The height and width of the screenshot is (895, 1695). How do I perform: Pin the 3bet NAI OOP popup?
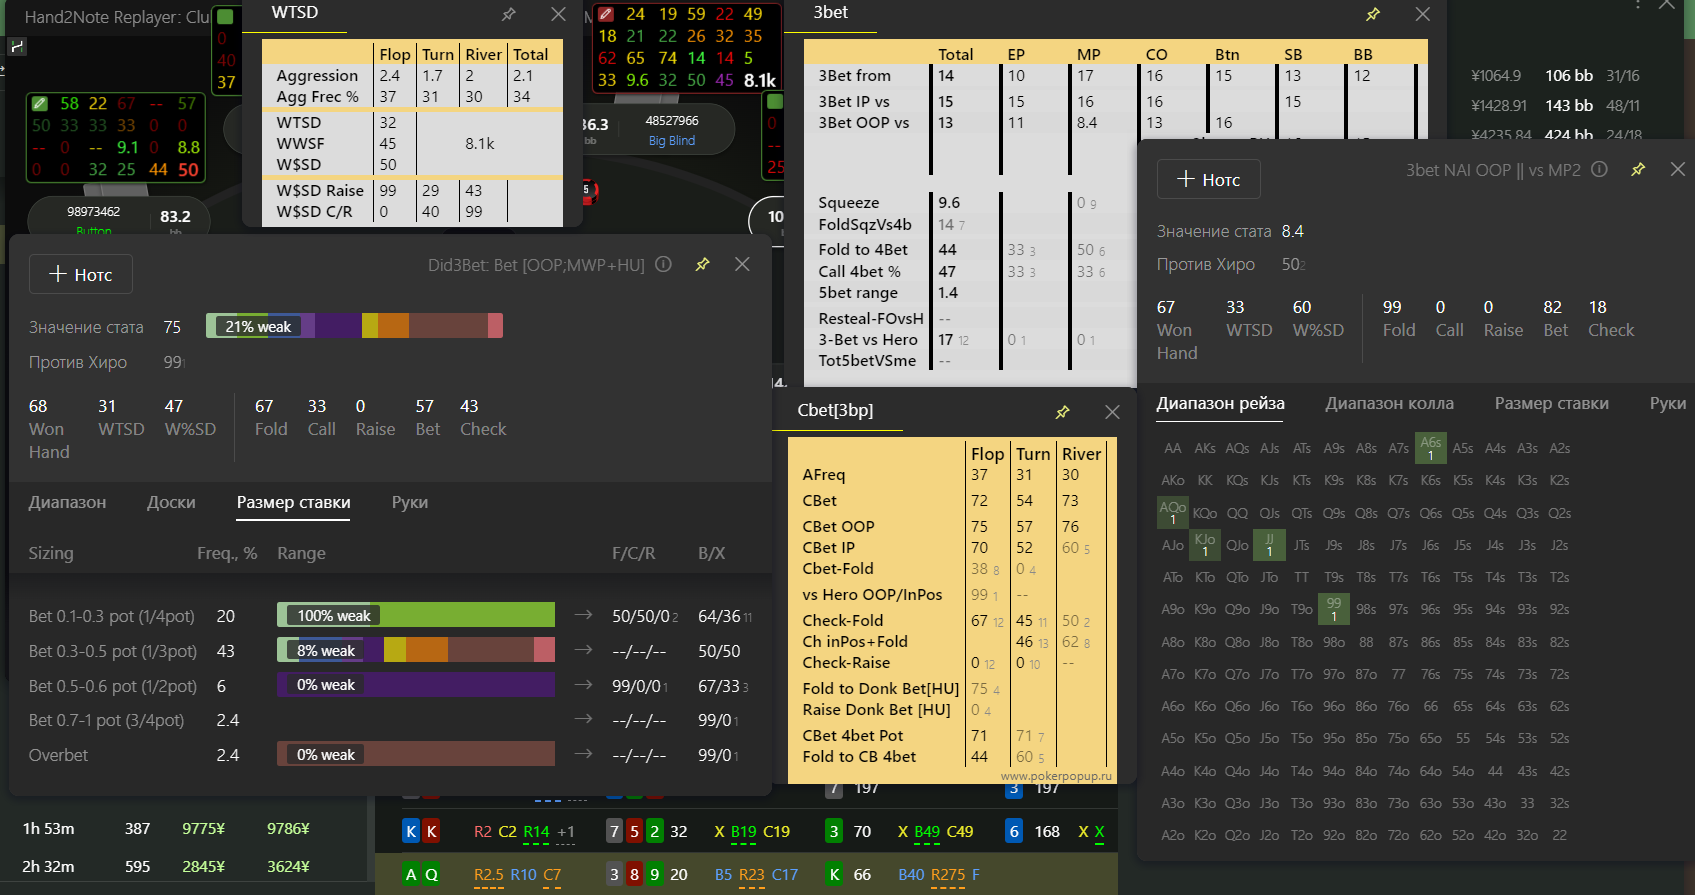tap(1638, 170)
